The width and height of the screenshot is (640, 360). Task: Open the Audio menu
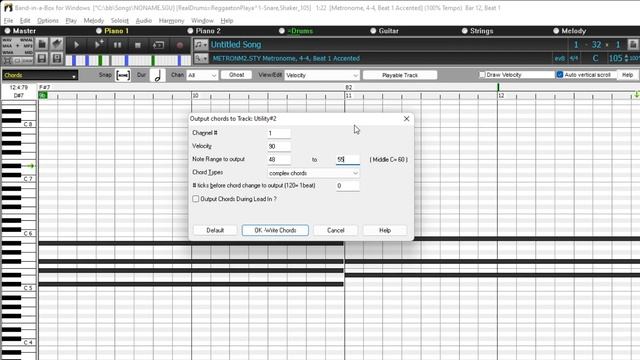coord(144,20)
